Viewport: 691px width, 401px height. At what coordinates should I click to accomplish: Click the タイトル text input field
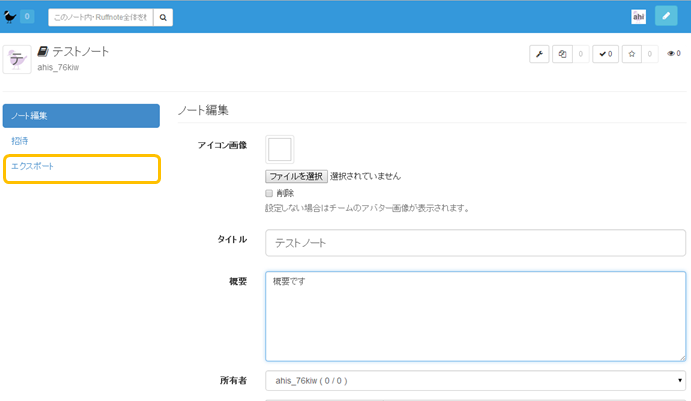475,243
